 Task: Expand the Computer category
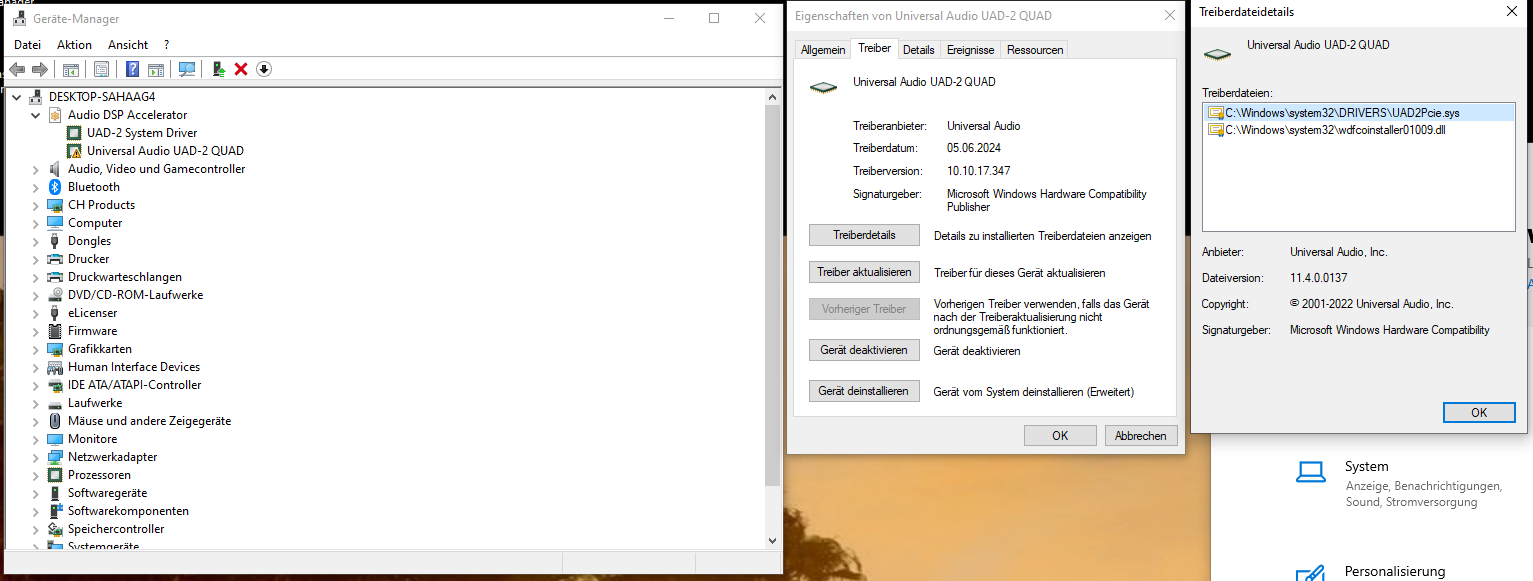click(36, 223)
